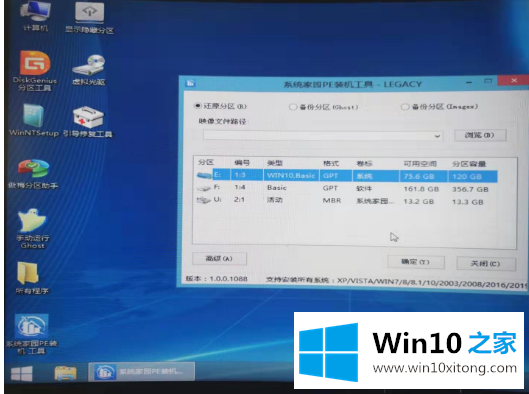Open 手动运行 Ghost desktop icon
This screenshot has height=394, width=529.
tap(32, 228)
